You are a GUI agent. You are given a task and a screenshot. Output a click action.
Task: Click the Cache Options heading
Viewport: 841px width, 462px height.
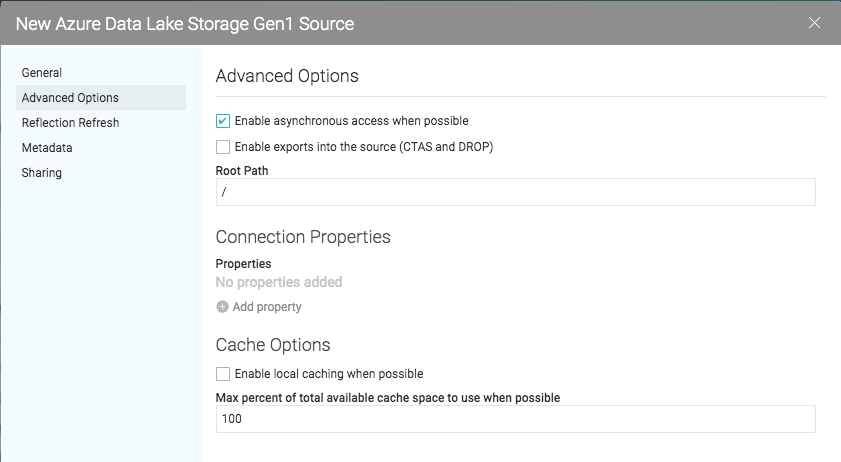point(273,345)
